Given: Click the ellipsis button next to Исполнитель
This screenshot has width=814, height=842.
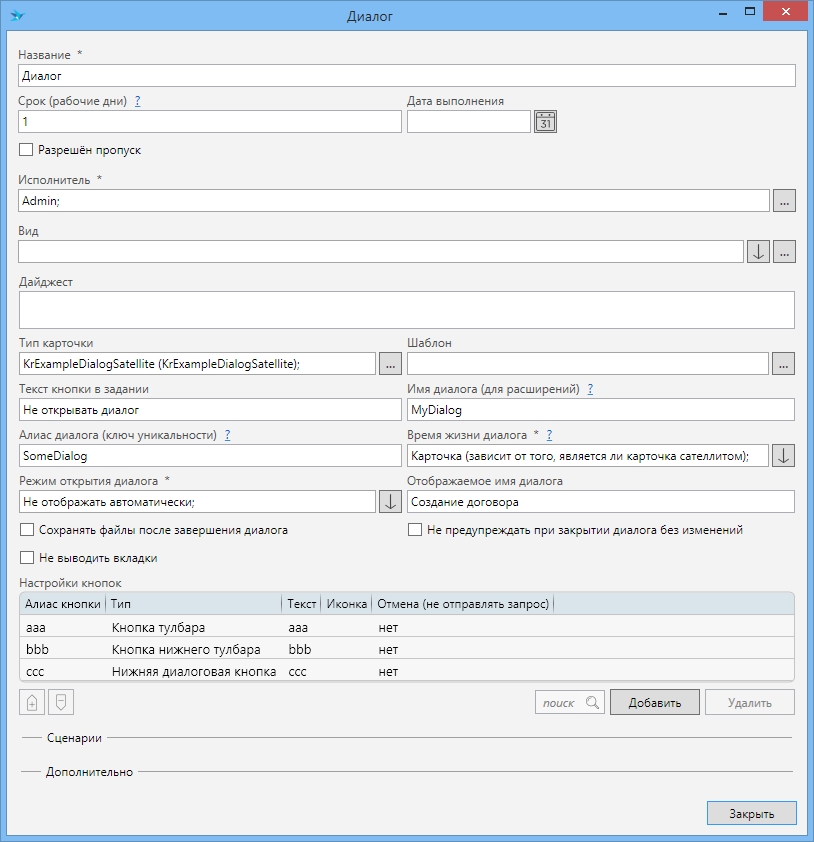Looking at the screenshot, I should pos(784,201).
